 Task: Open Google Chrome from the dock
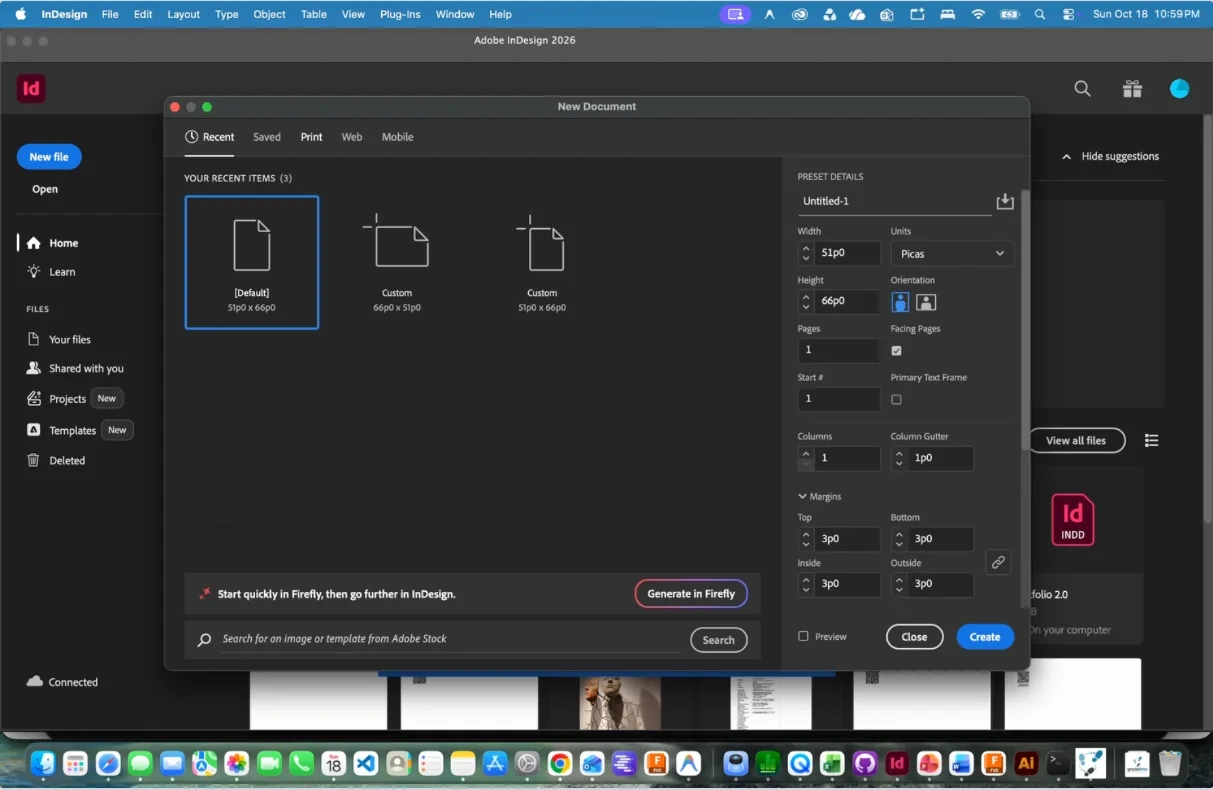coord(560,764)
